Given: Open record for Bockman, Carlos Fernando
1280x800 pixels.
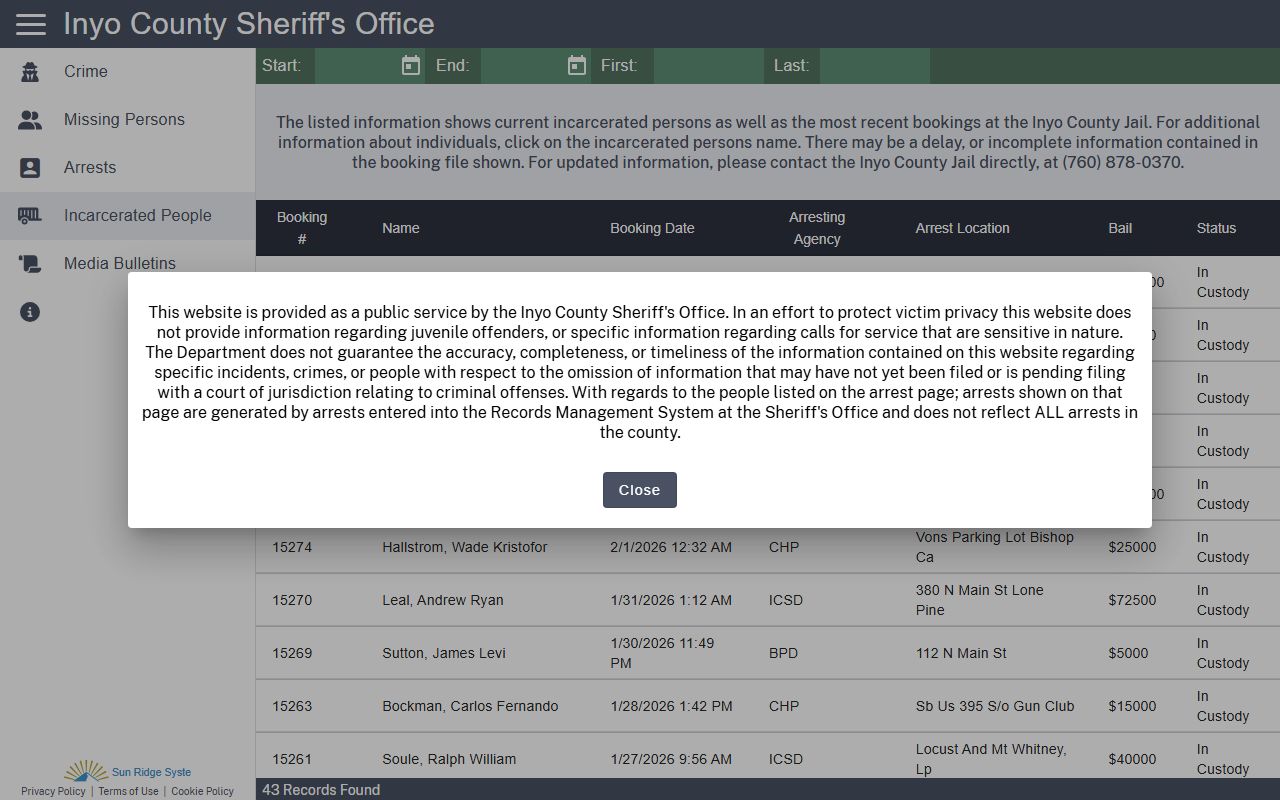Looking at the screenshot, I should [470, 706].
